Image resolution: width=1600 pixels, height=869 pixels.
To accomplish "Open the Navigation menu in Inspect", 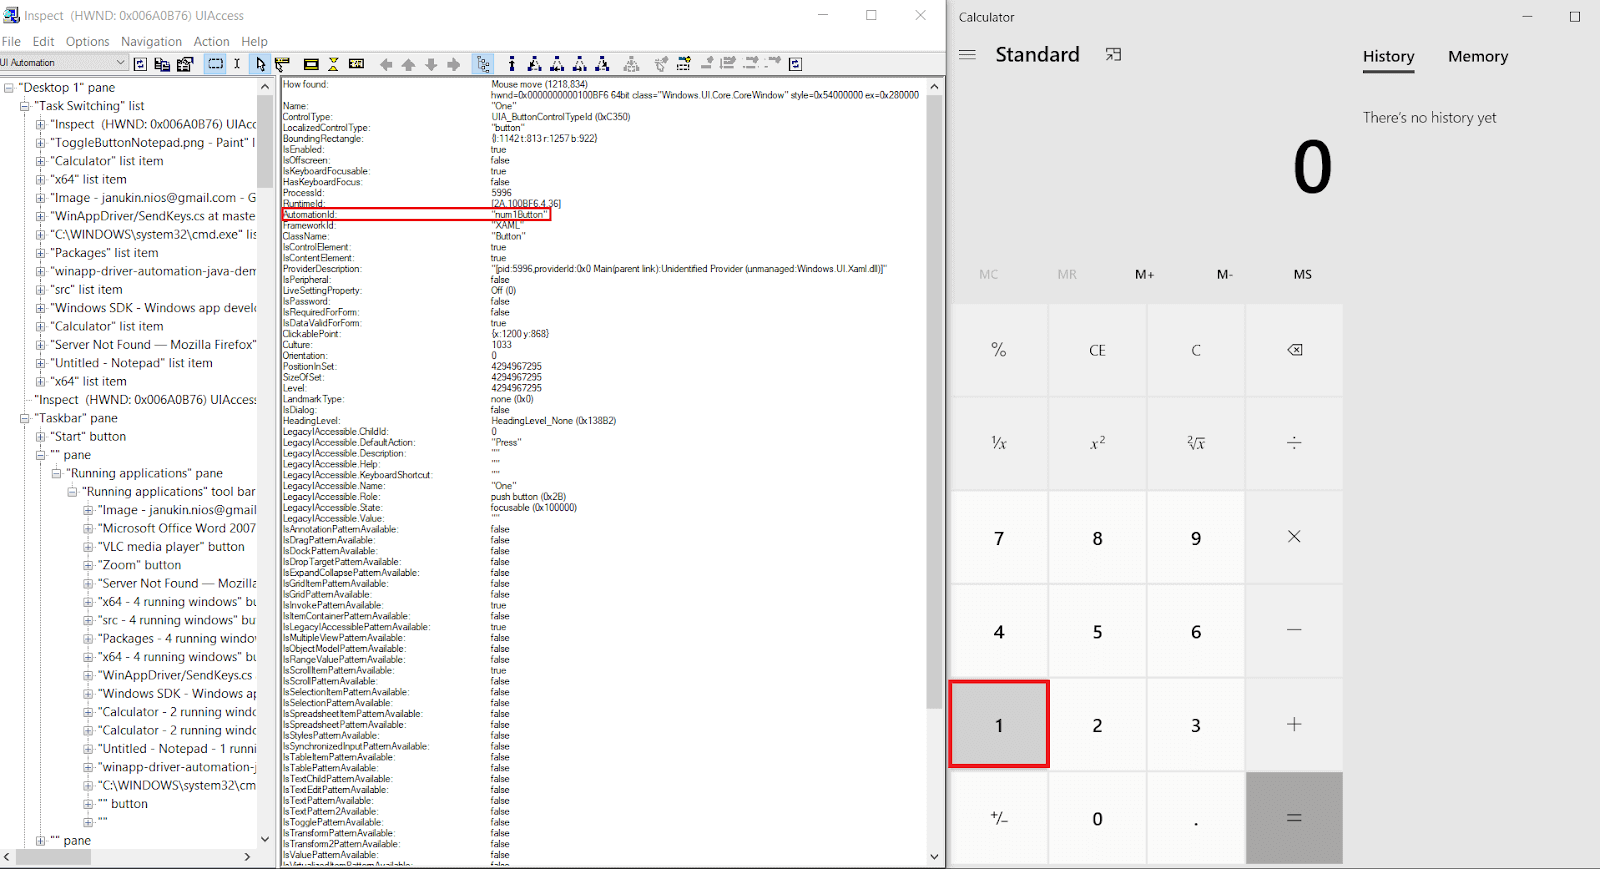I will [x=151, y=42].
